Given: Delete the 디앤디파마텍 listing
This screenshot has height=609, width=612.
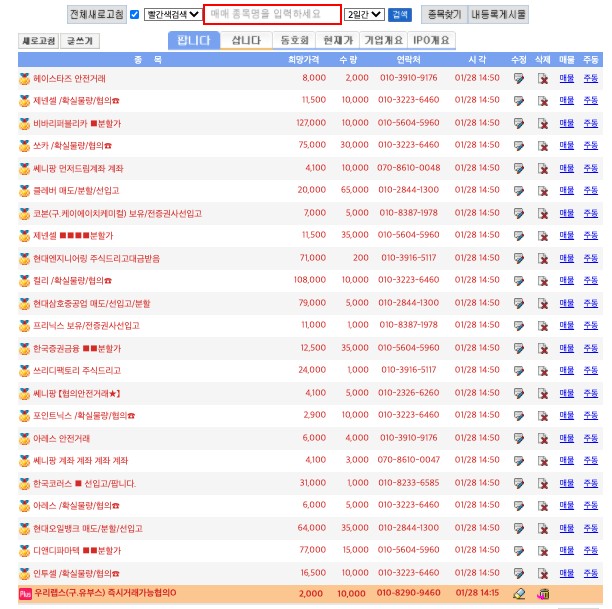Looking at the screenshot, I should [543, 551].
